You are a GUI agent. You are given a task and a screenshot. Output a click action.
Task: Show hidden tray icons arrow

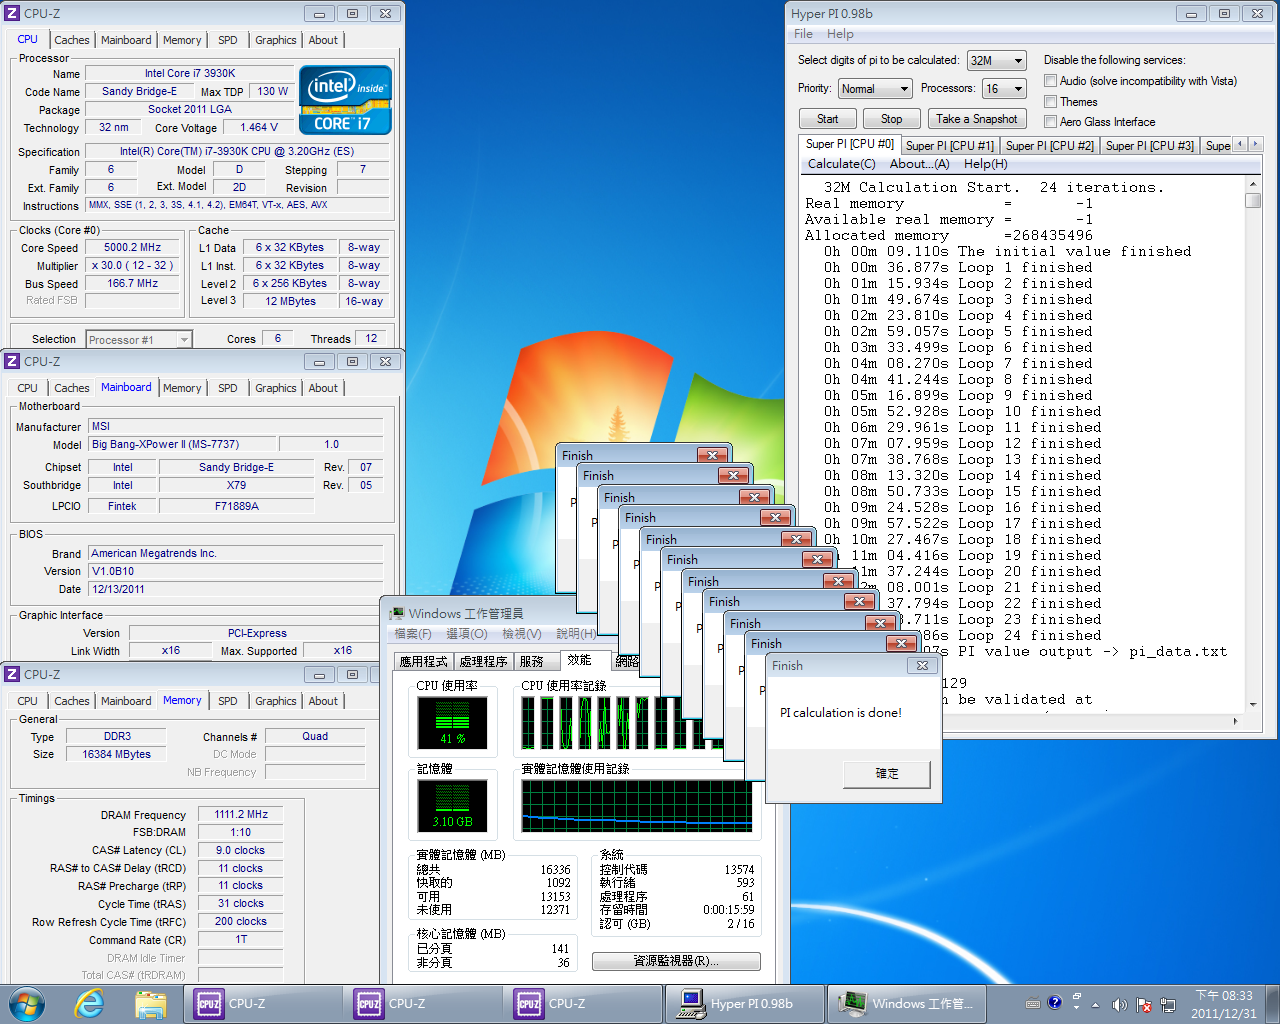pyautogui.click(x=1095, y=1004)
